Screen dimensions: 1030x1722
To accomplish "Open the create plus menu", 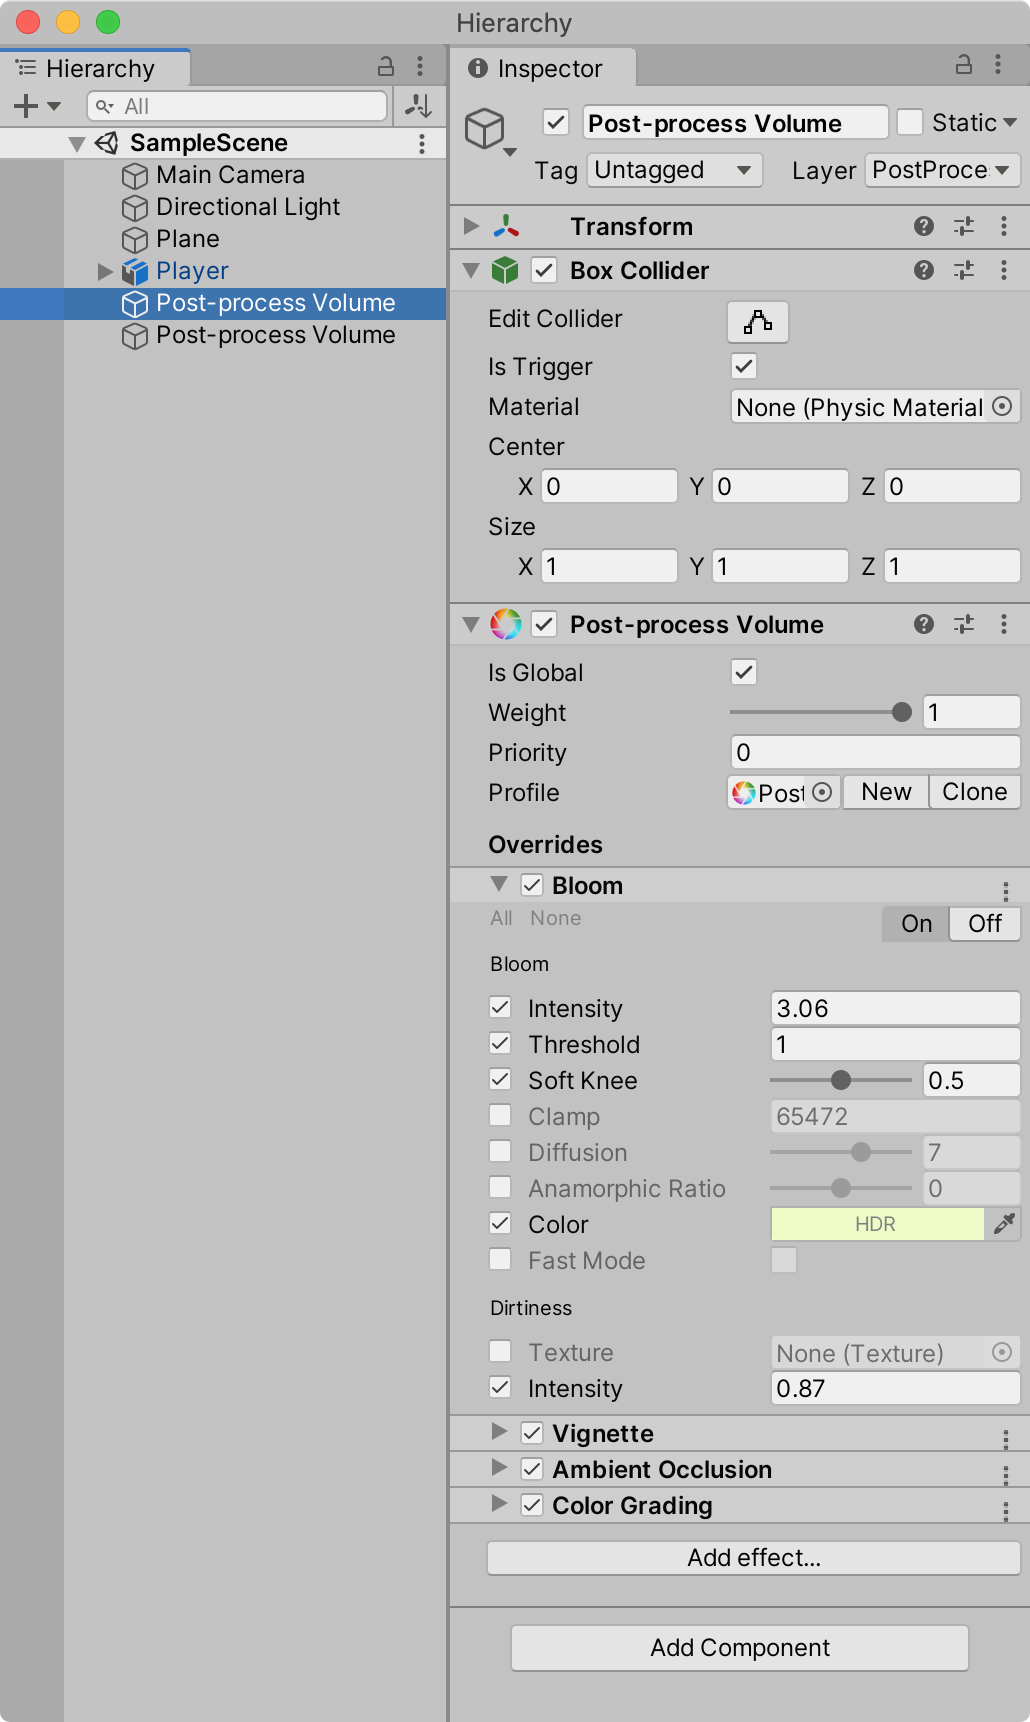I will [x=37, y=105].
